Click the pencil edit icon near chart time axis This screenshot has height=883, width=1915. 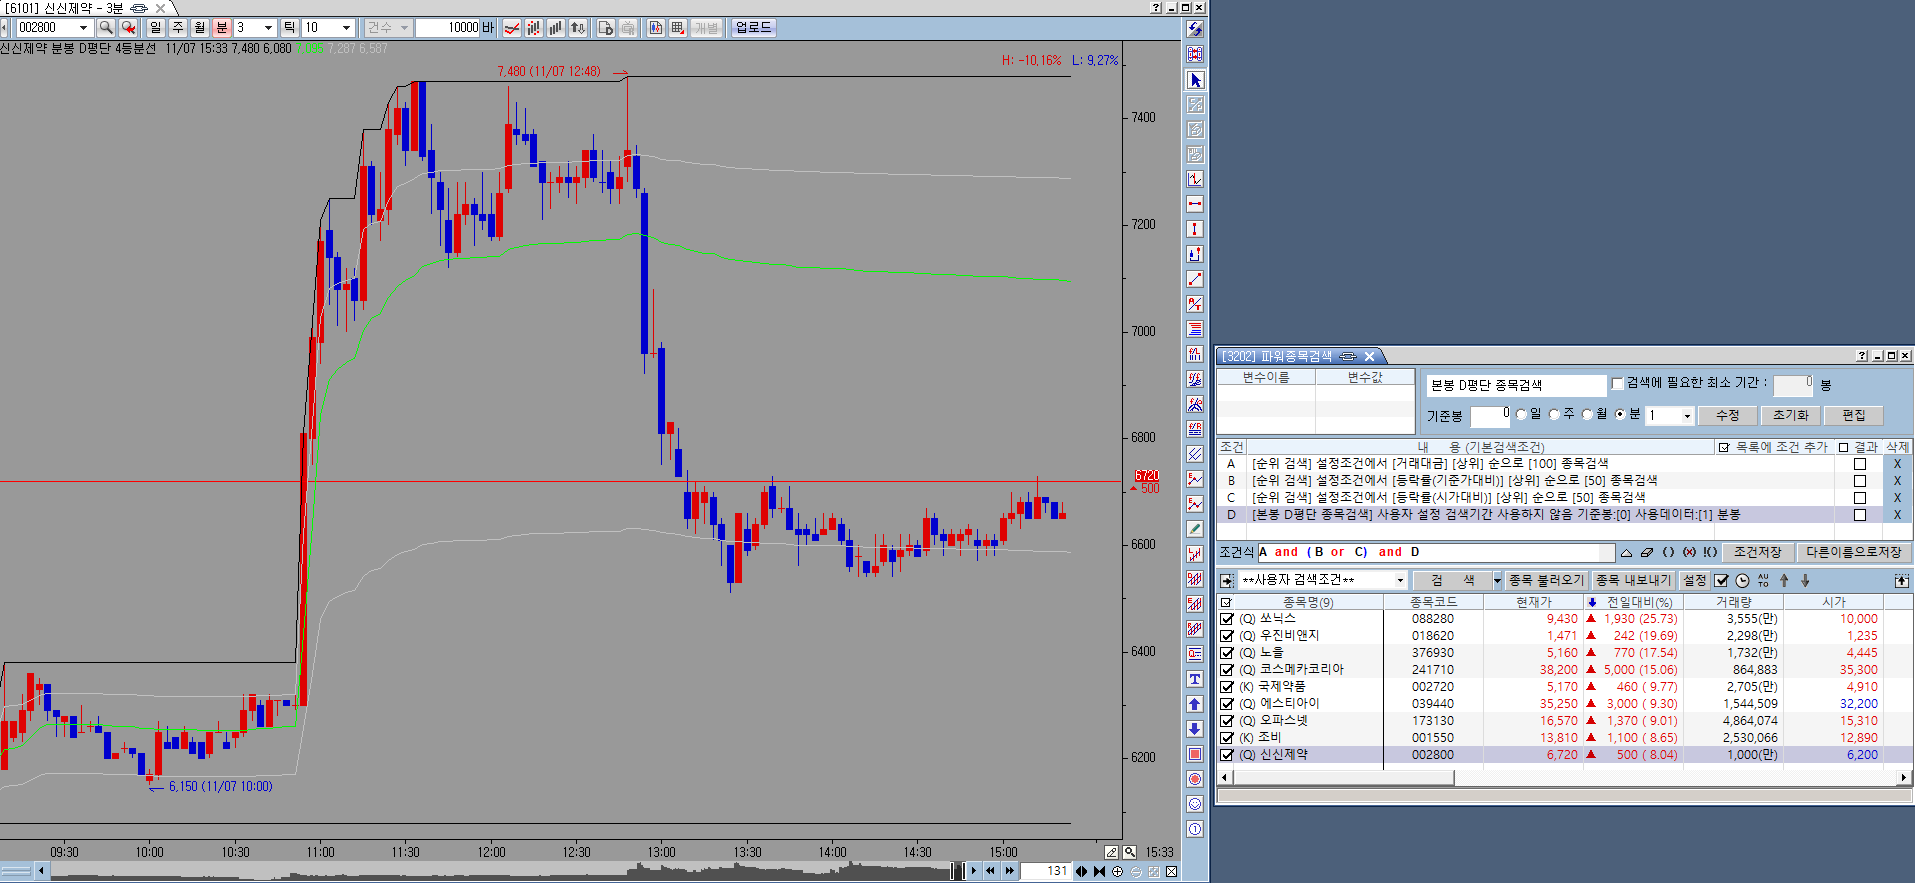click(1111, 852)
